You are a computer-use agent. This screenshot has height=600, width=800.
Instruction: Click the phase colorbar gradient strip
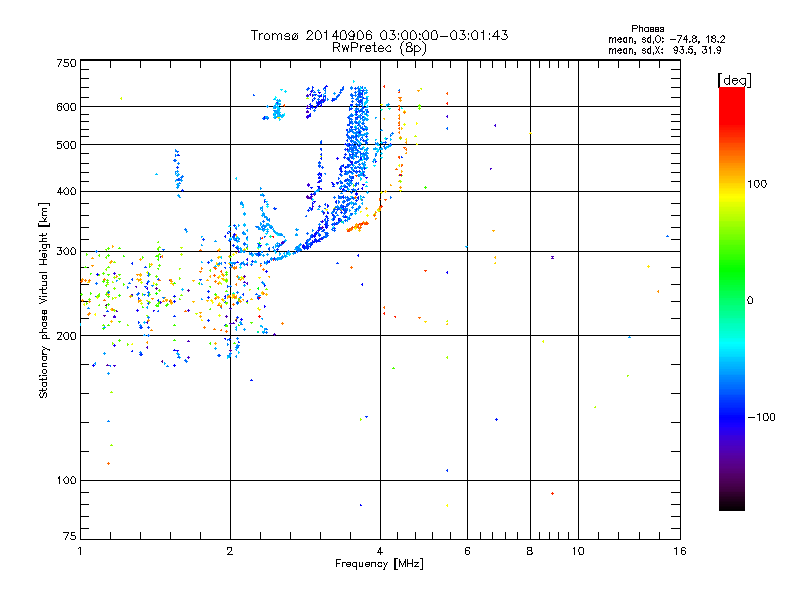[732, 298]
